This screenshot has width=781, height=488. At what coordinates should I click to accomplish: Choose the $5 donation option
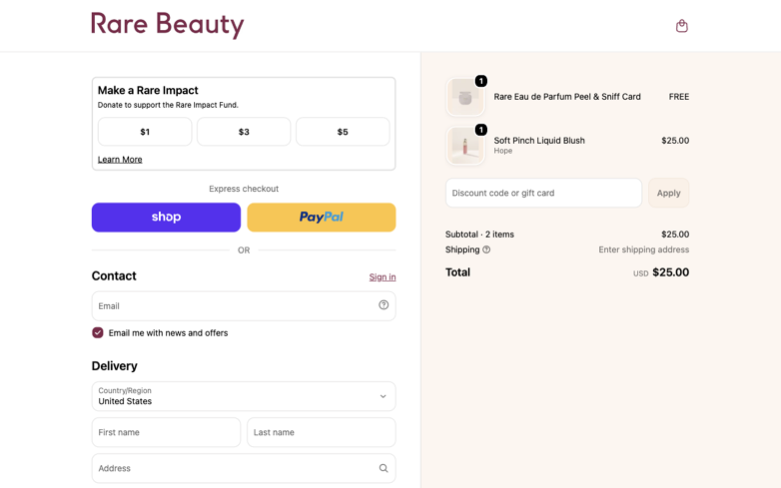(343, 132)
